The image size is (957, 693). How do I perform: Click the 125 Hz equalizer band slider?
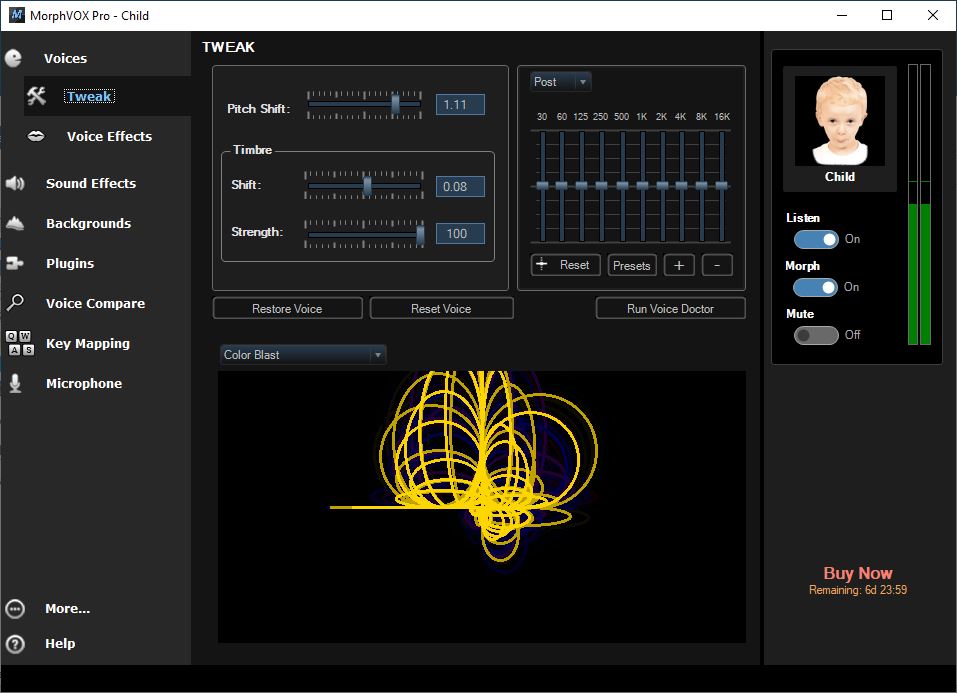point(582,186)
